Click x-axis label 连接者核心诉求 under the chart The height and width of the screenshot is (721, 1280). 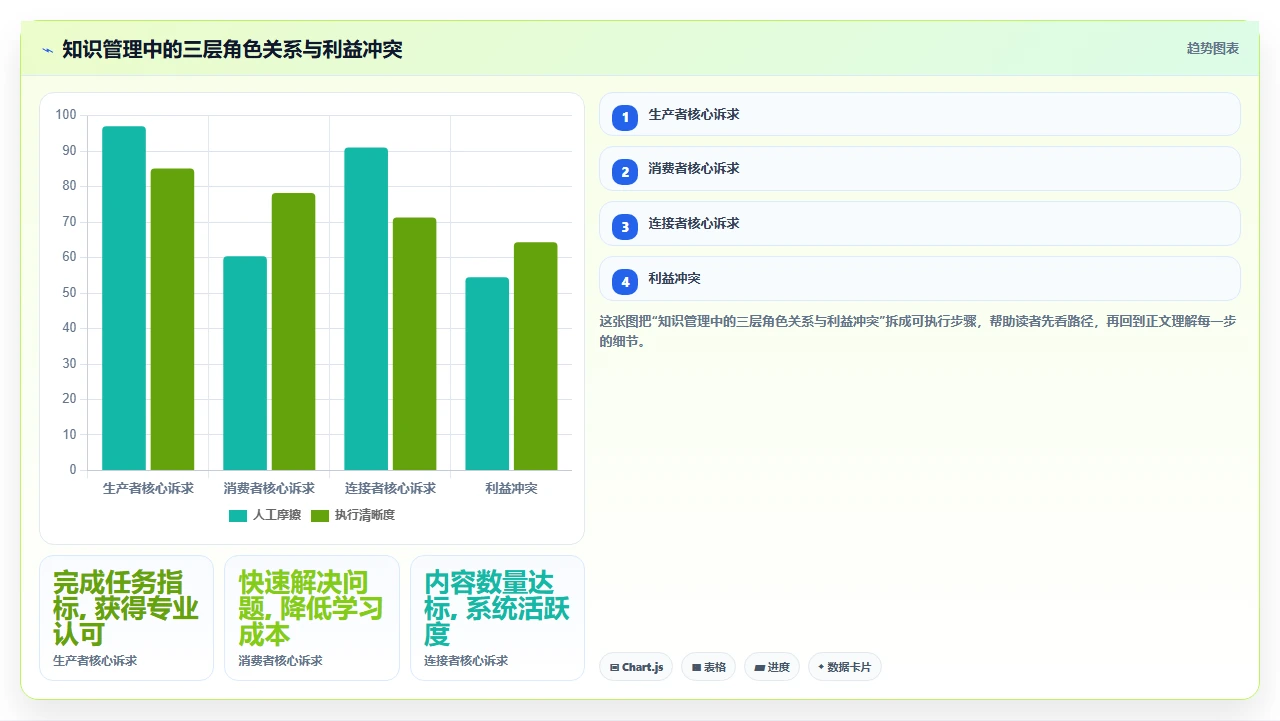click(x=390, y=488)
